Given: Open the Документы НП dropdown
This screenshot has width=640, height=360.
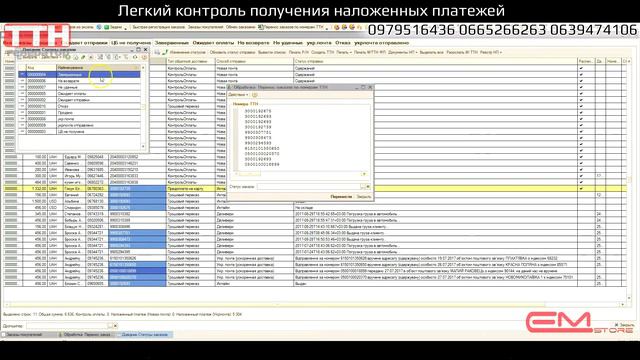Looking at the screenshot, I should point(402,52).
